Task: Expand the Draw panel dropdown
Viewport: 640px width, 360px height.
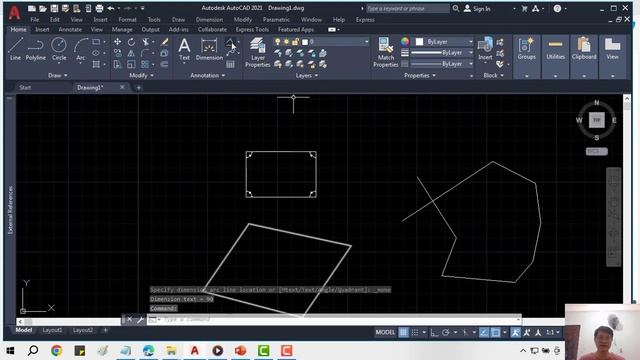Action: pyautogui.click(x=58, y=76)
